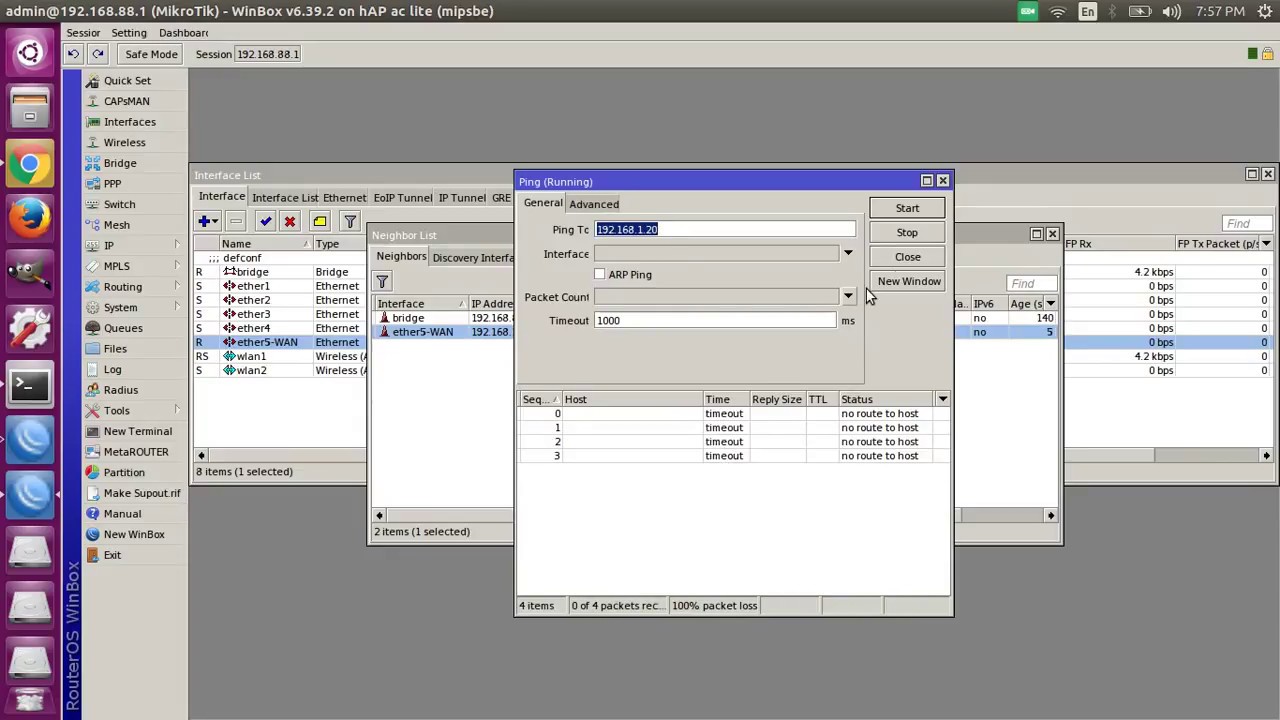Screen dimensions: 1280x720
Task: Open IP Tunnel tab
Action: (x=462, y=198)
